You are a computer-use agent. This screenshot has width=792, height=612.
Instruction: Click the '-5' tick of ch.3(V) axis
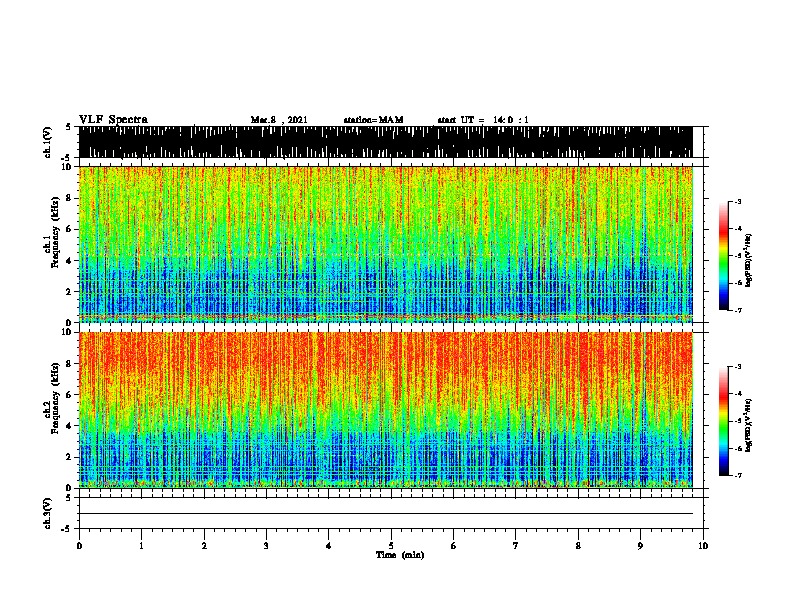(67, 529)
